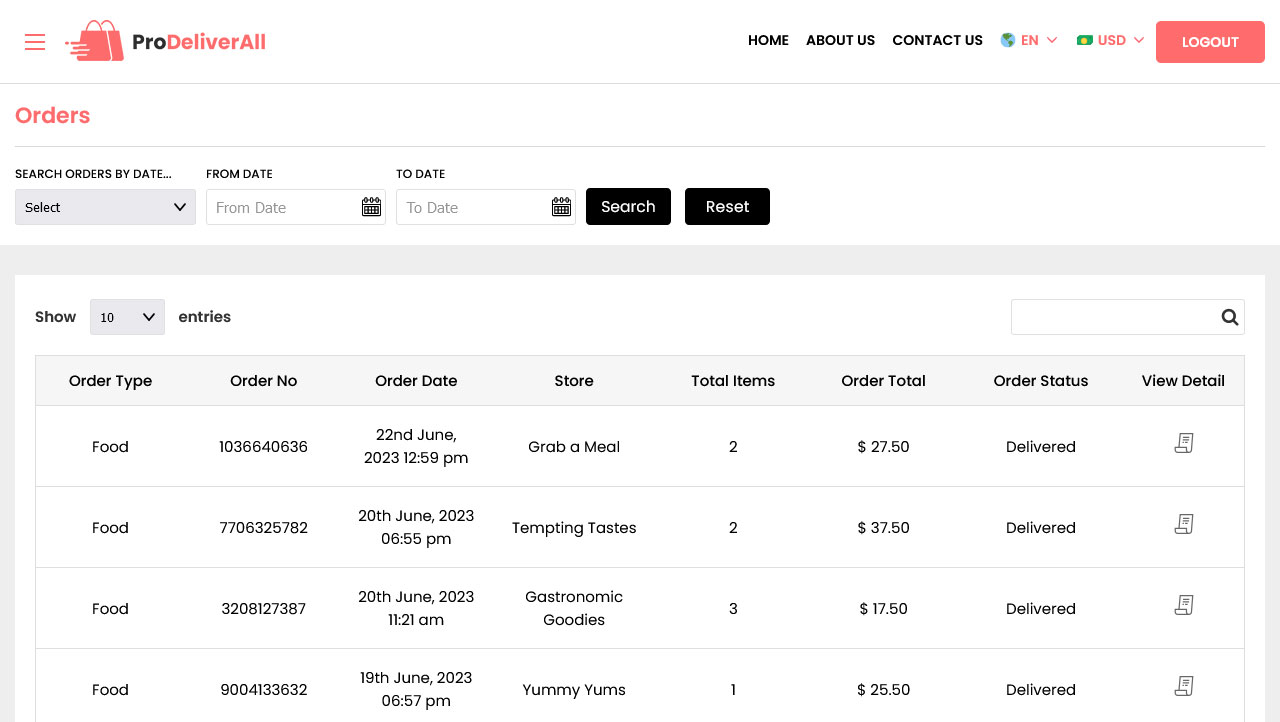
Task: Open ABOUT US page
Action: pos(840,40)
